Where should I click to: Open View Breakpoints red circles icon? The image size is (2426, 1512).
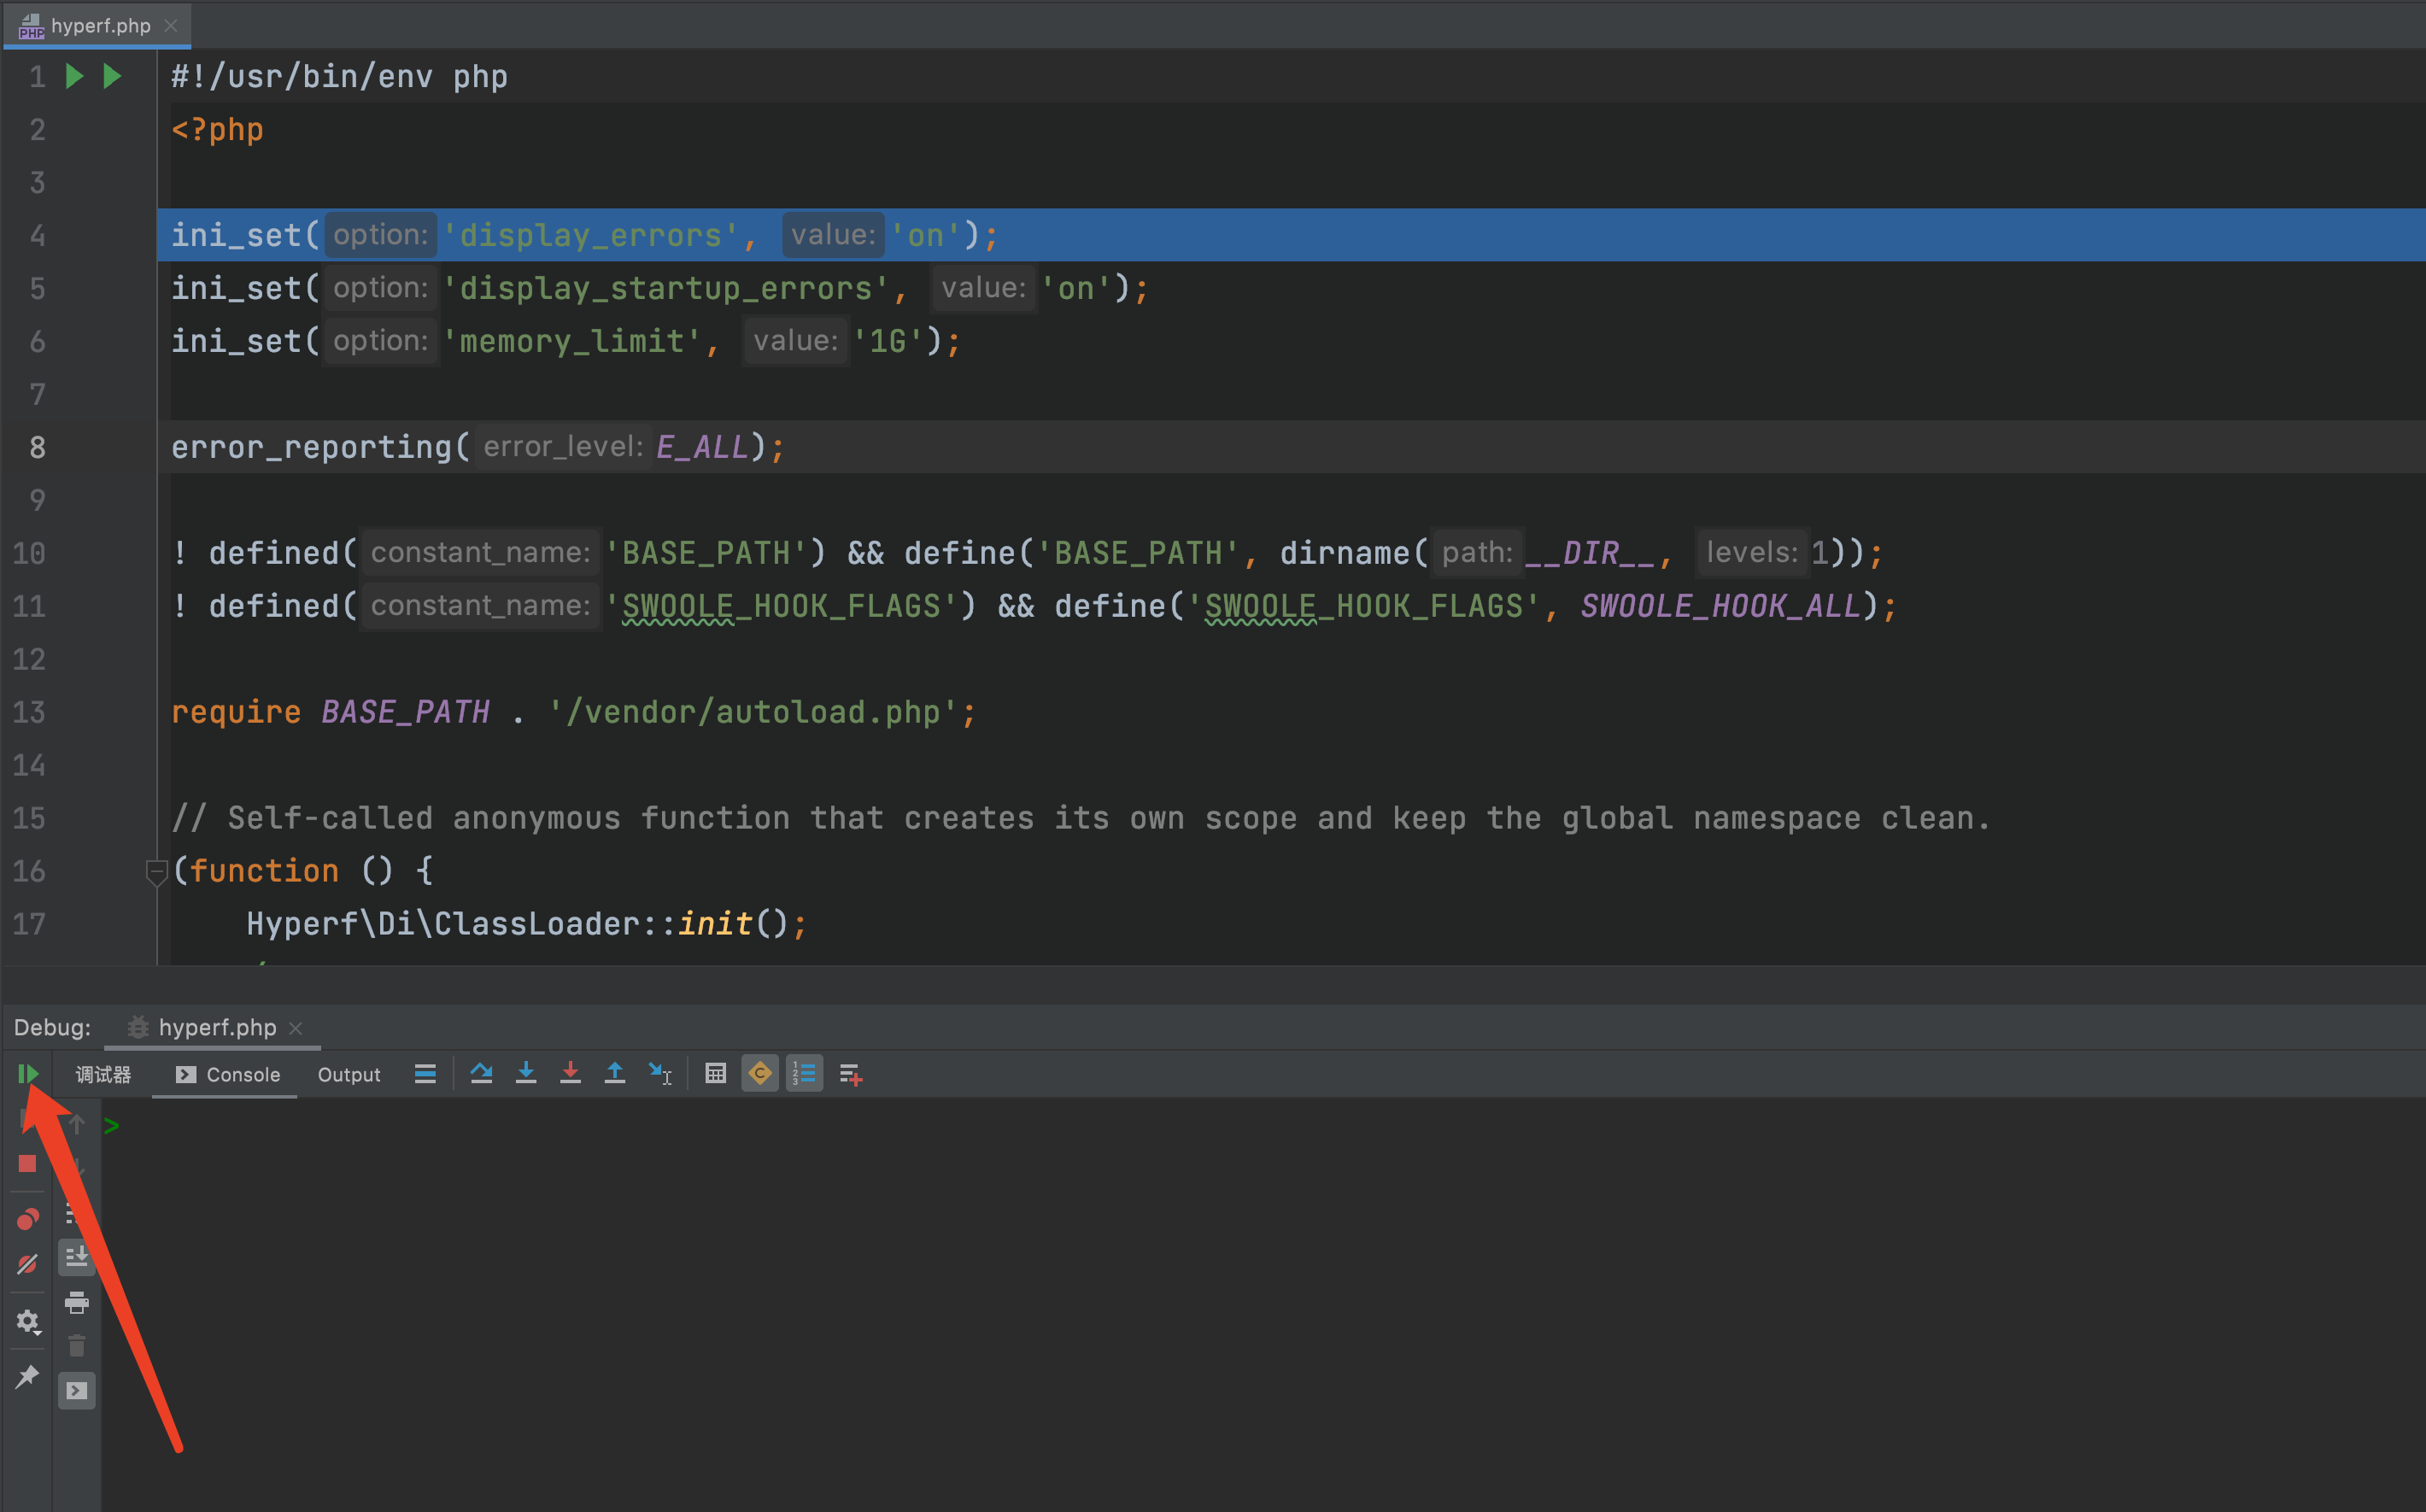(x=27, y=1219)
